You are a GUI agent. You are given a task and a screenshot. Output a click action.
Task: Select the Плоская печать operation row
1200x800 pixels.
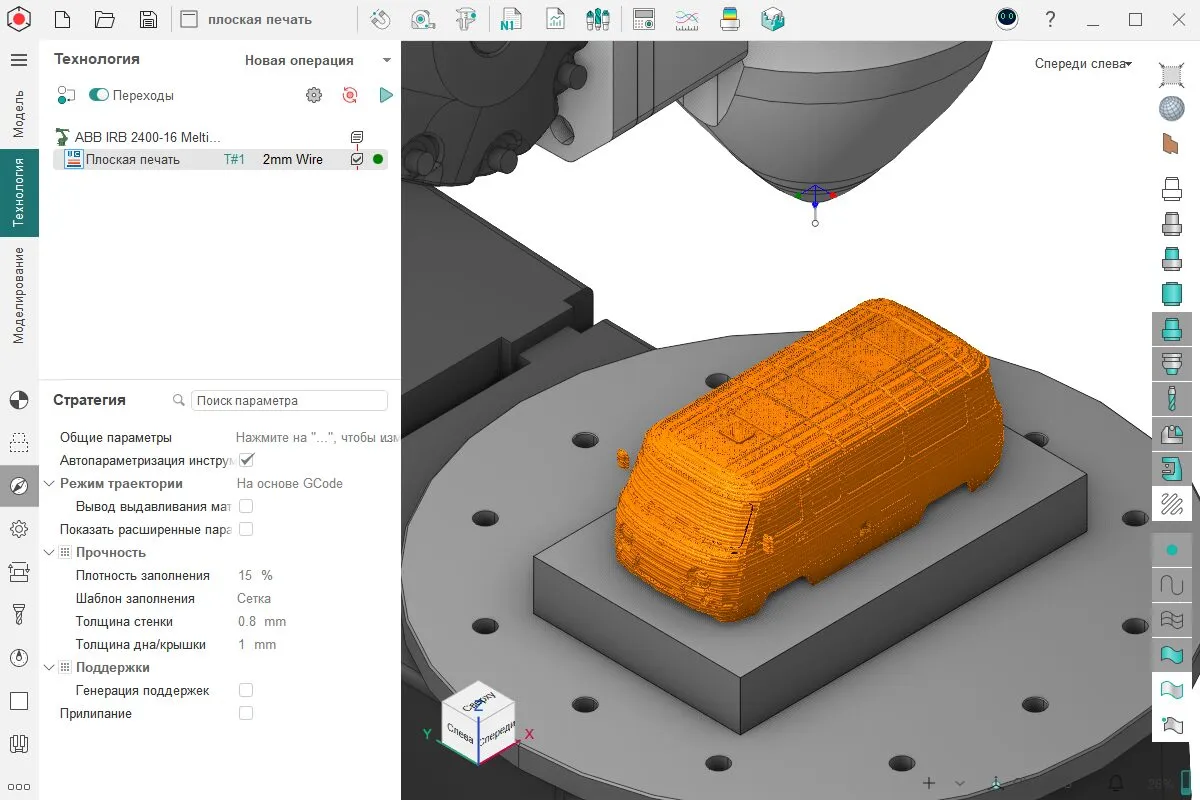tap(132, 159)
